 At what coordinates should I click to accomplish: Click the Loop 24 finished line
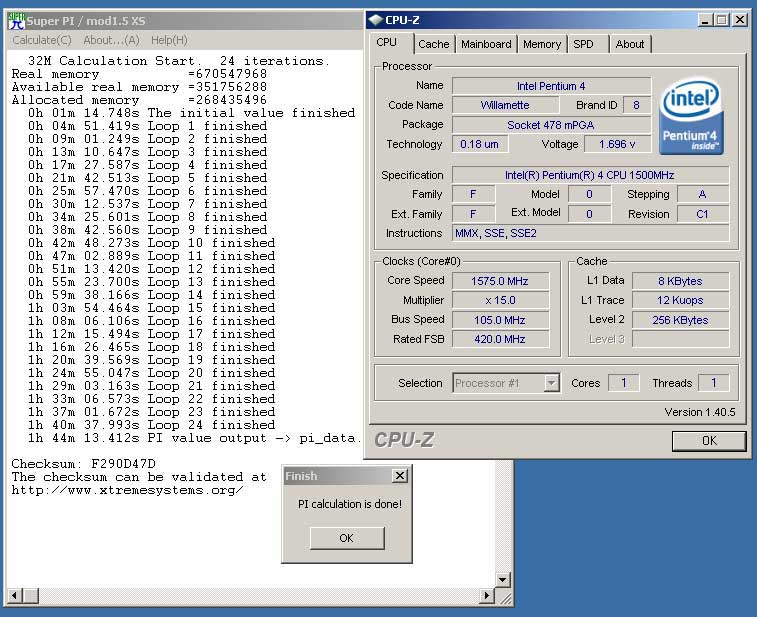152,425
